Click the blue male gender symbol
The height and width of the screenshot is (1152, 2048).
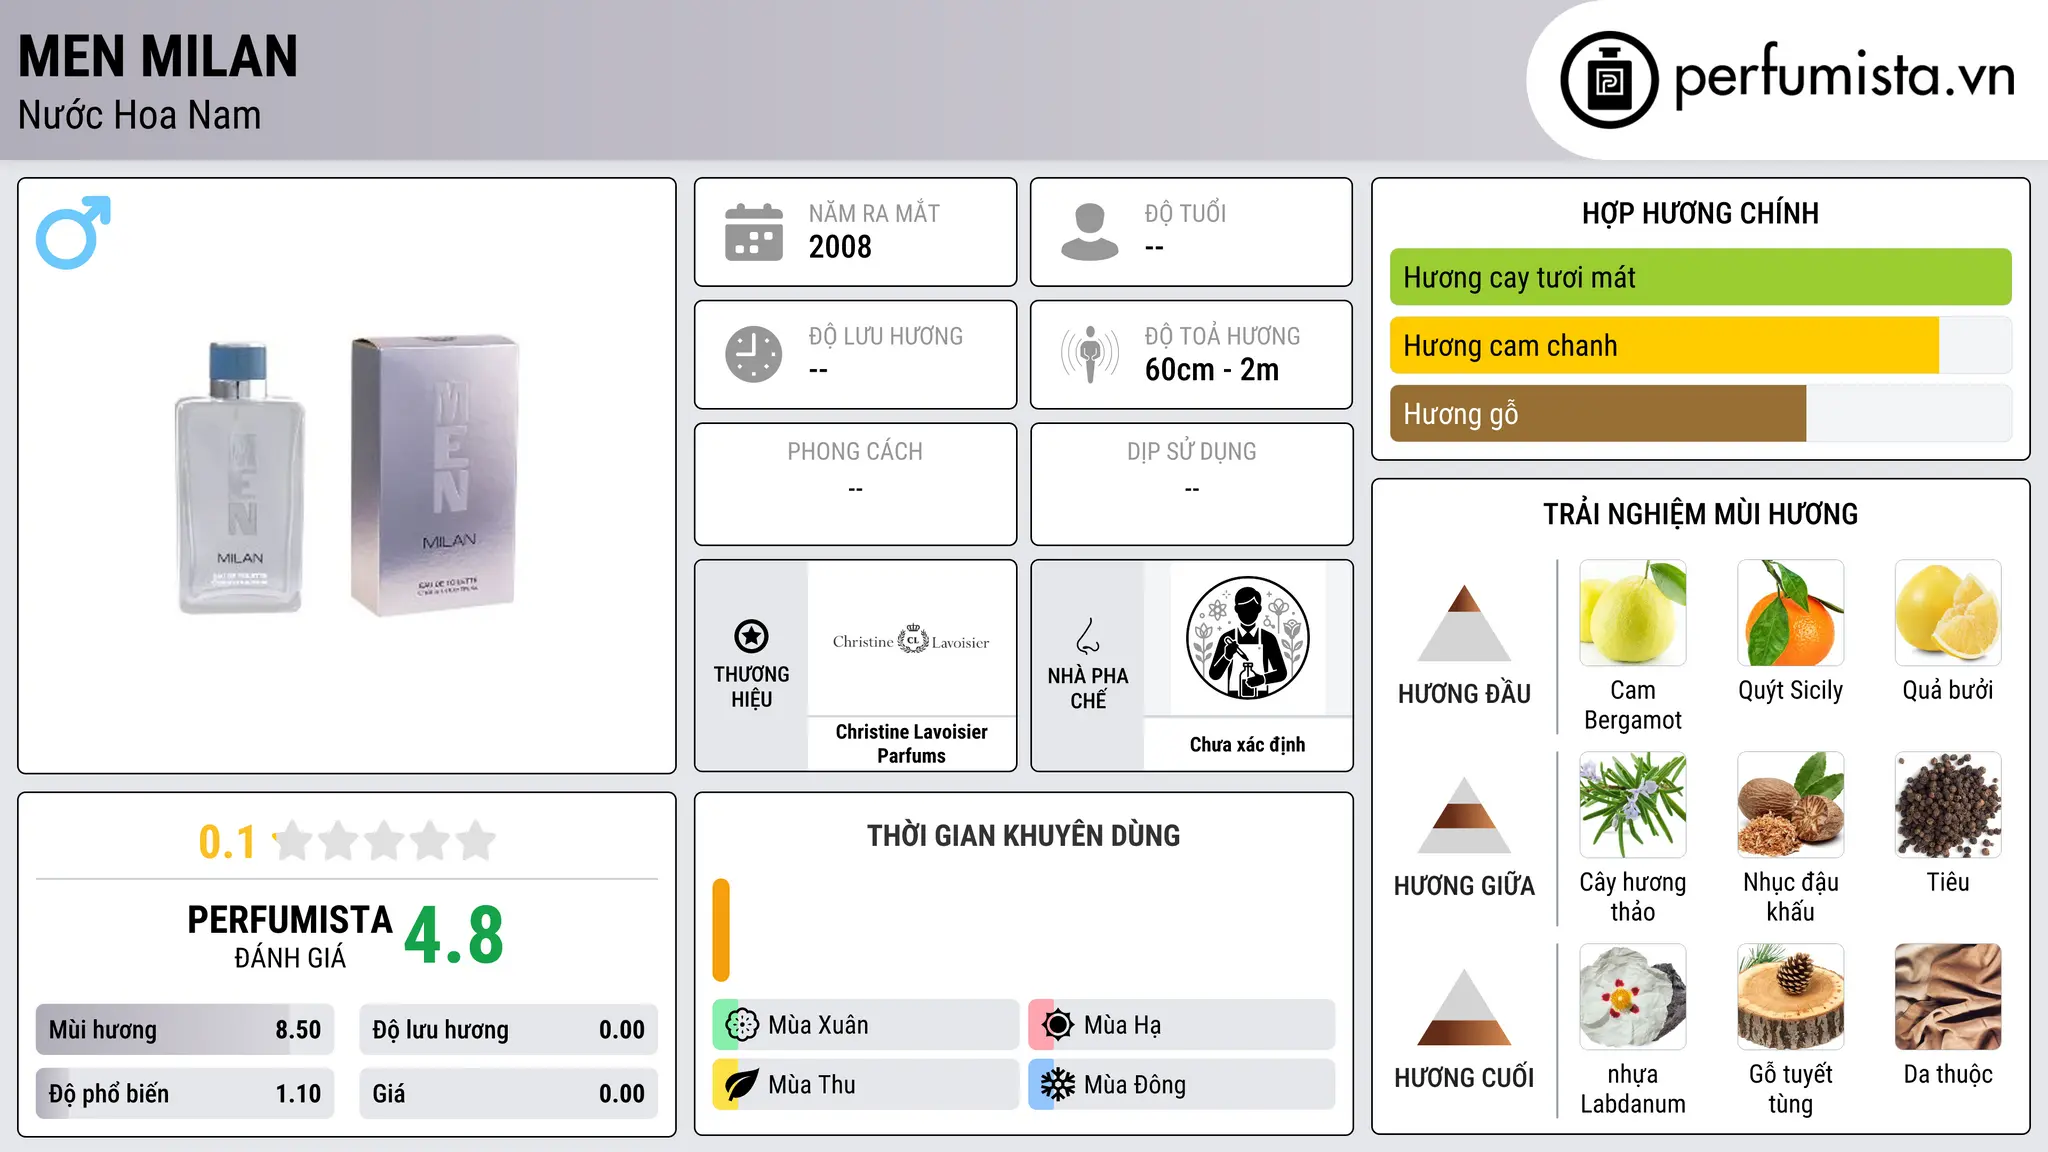[x=73, y=232]
